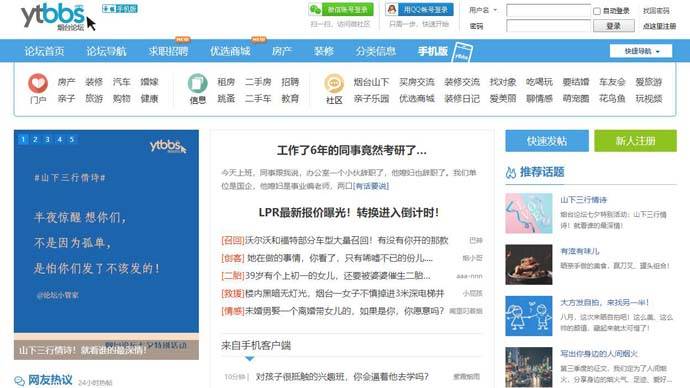This screenshot has height=388, width=690.
Task: Click the phone icon beside 手机版
Action: pos(462,51)
